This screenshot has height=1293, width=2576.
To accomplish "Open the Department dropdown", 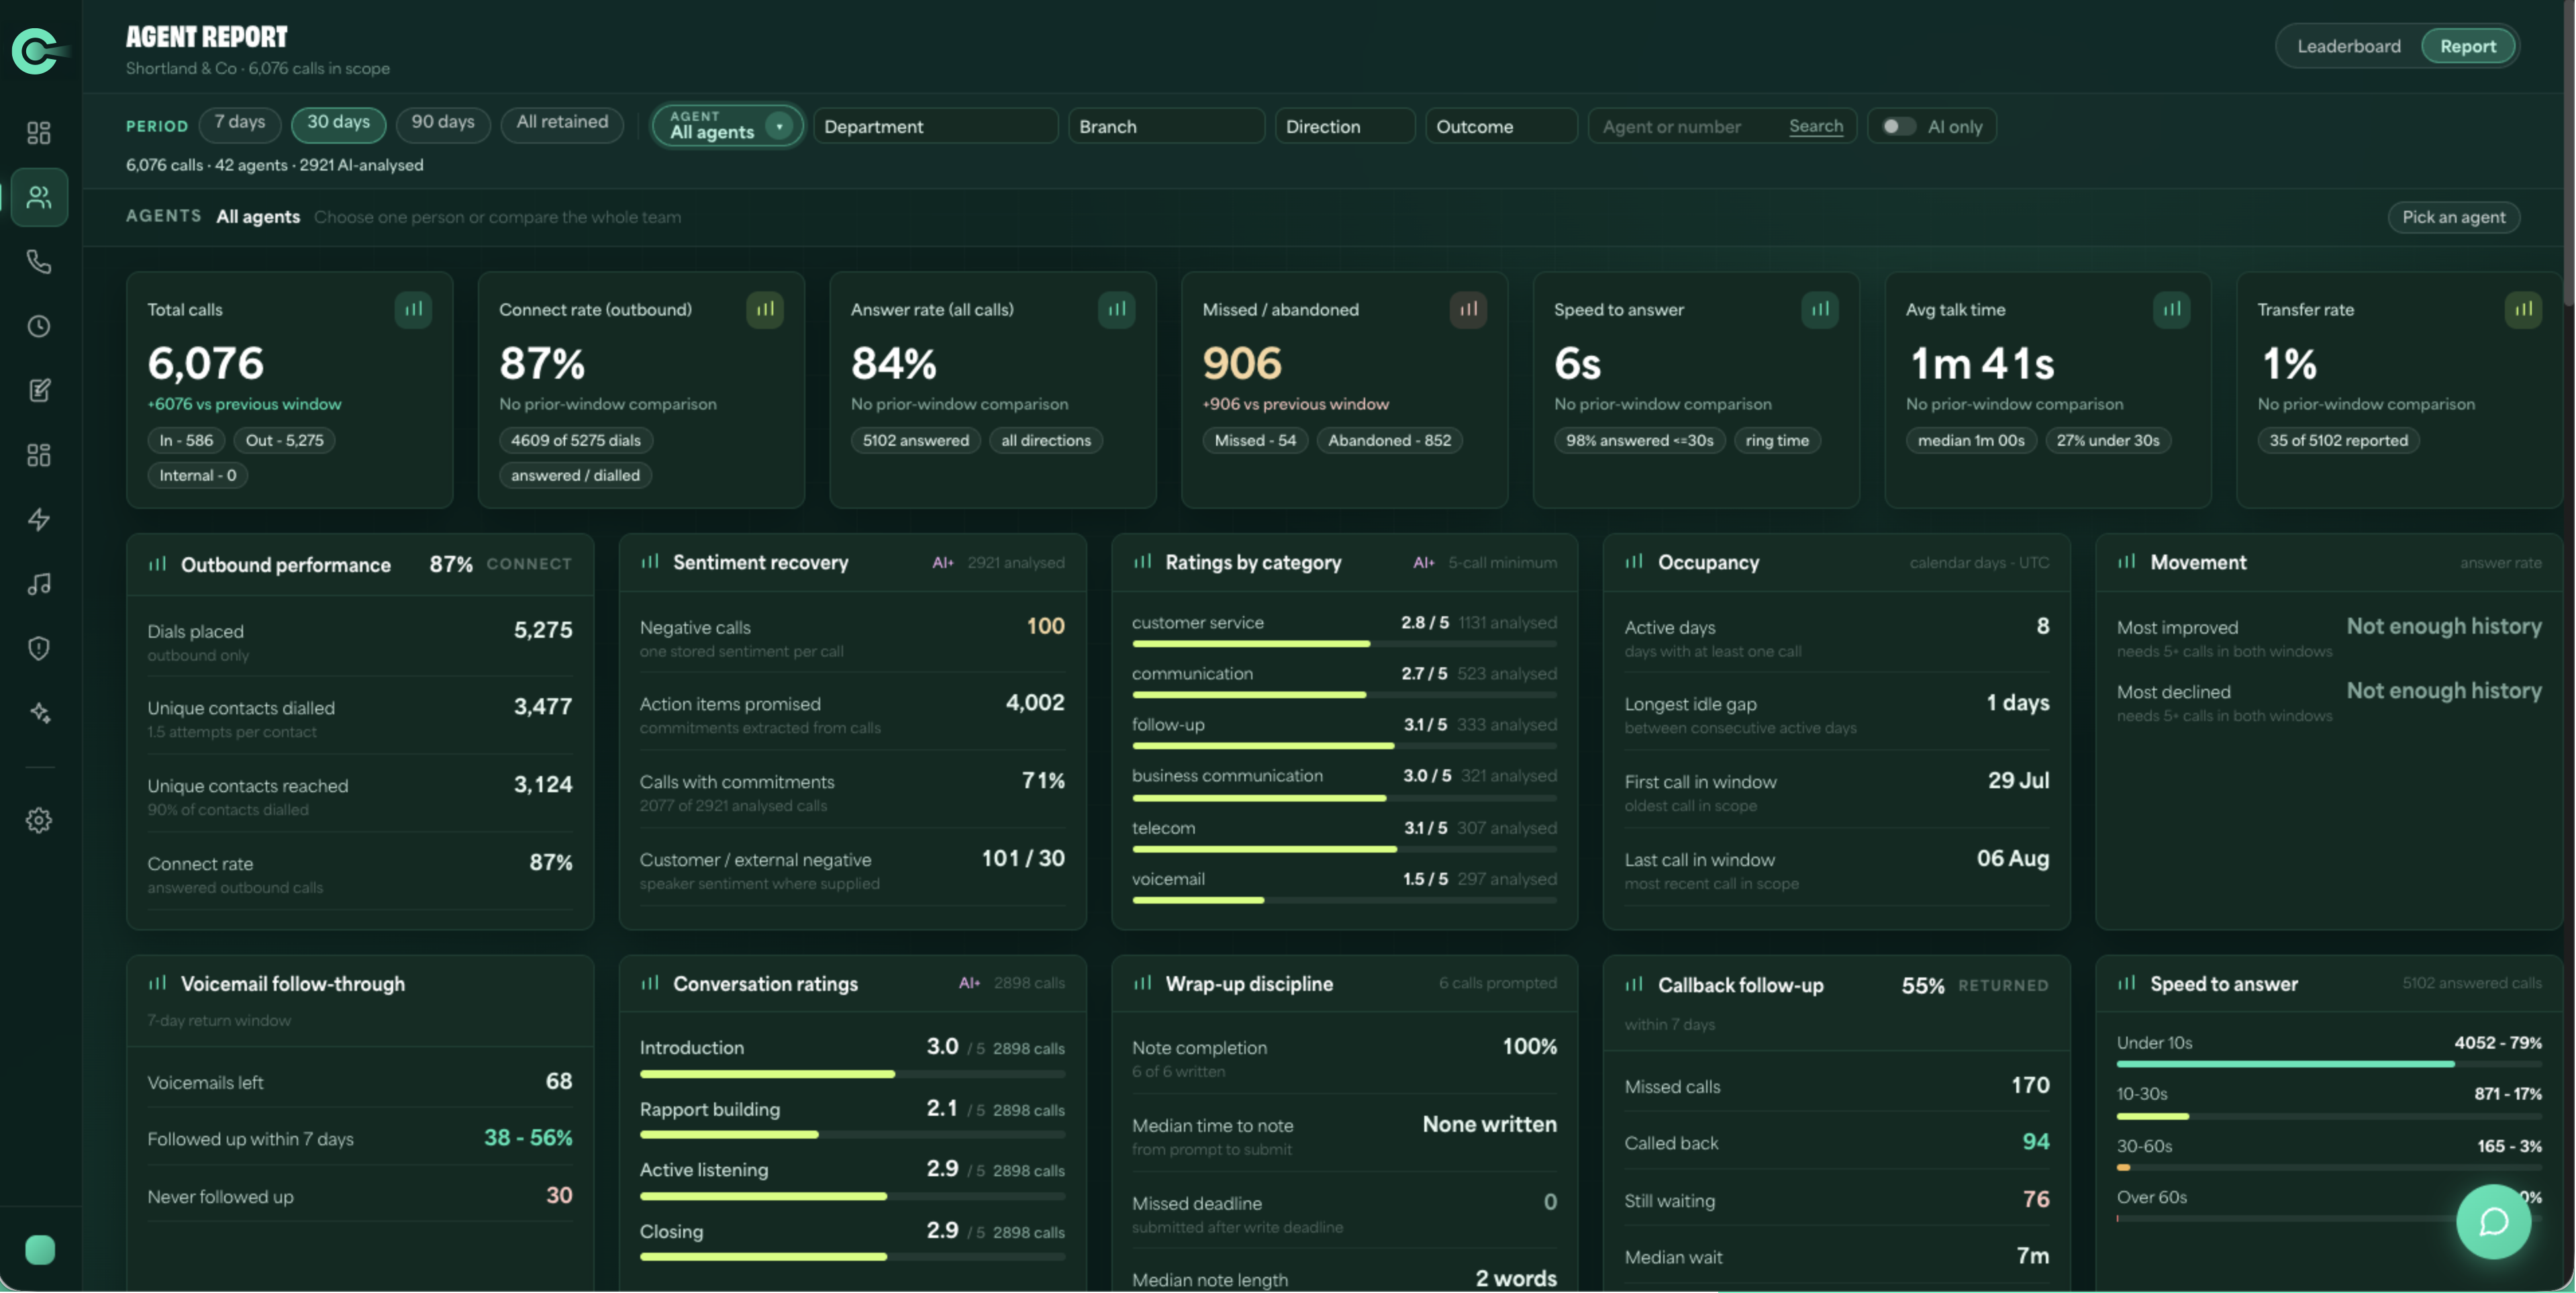I will point(935,126).
